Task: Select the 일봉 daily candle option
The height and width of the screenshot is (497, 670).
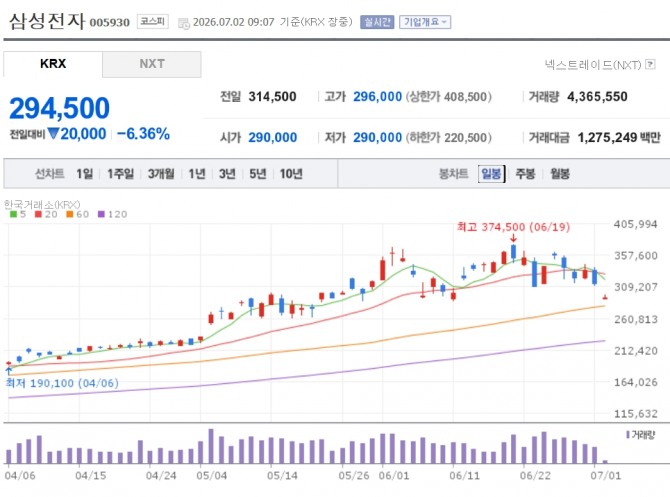Action: 491,174
